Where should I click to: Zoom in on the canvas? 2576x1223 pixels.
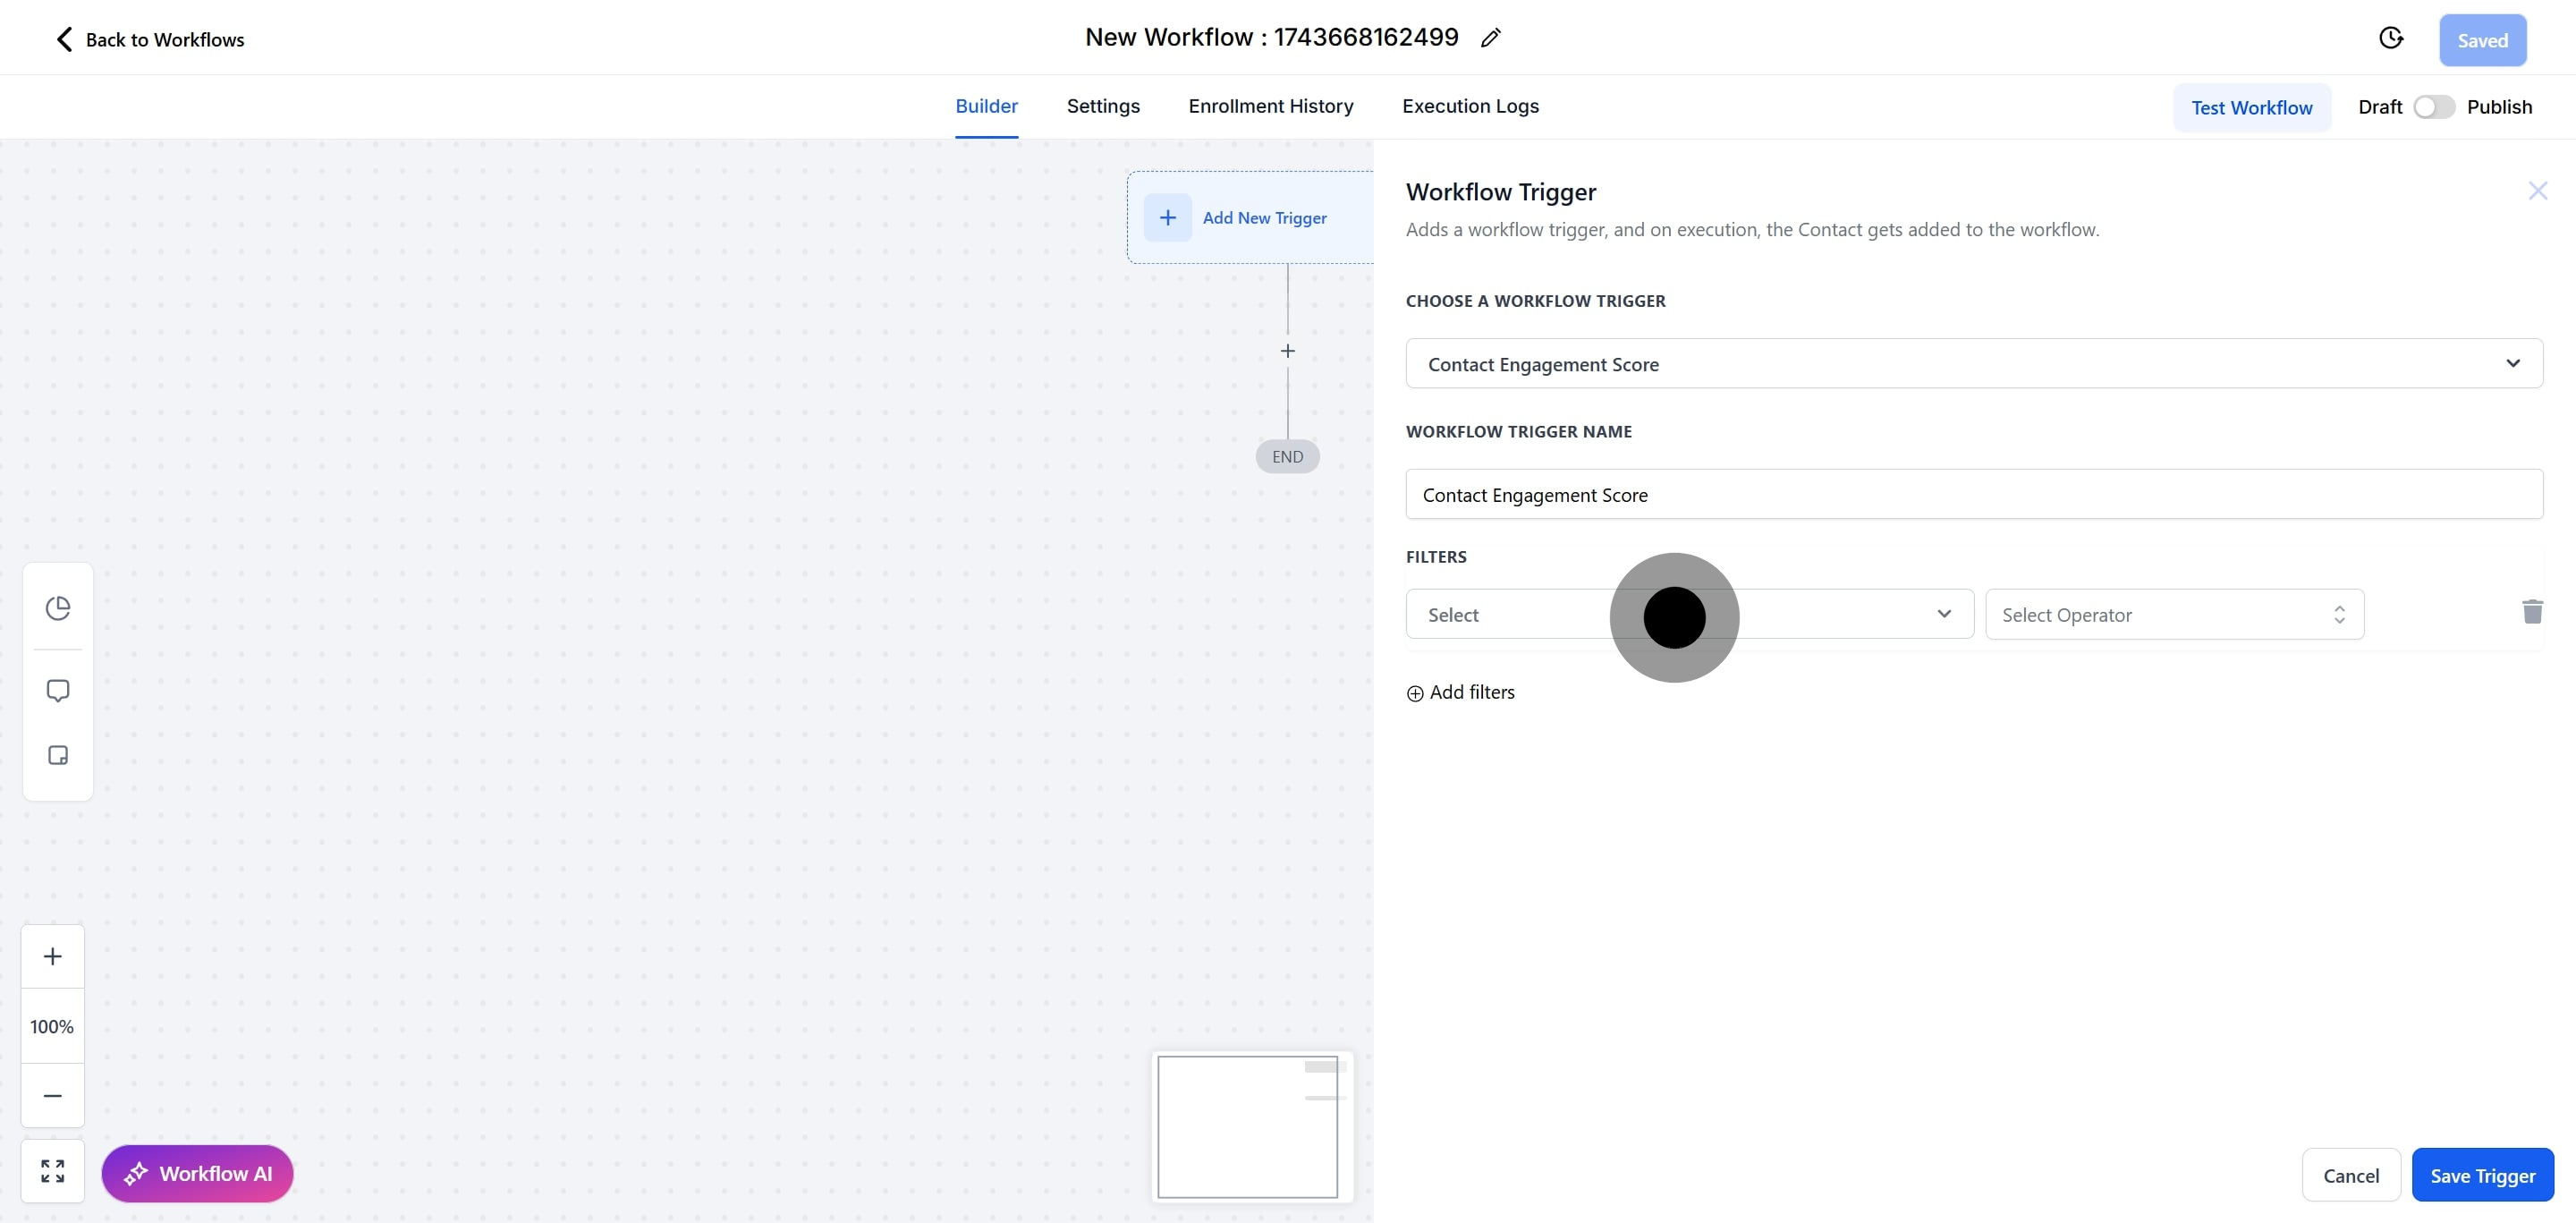(x=53, y=956)
